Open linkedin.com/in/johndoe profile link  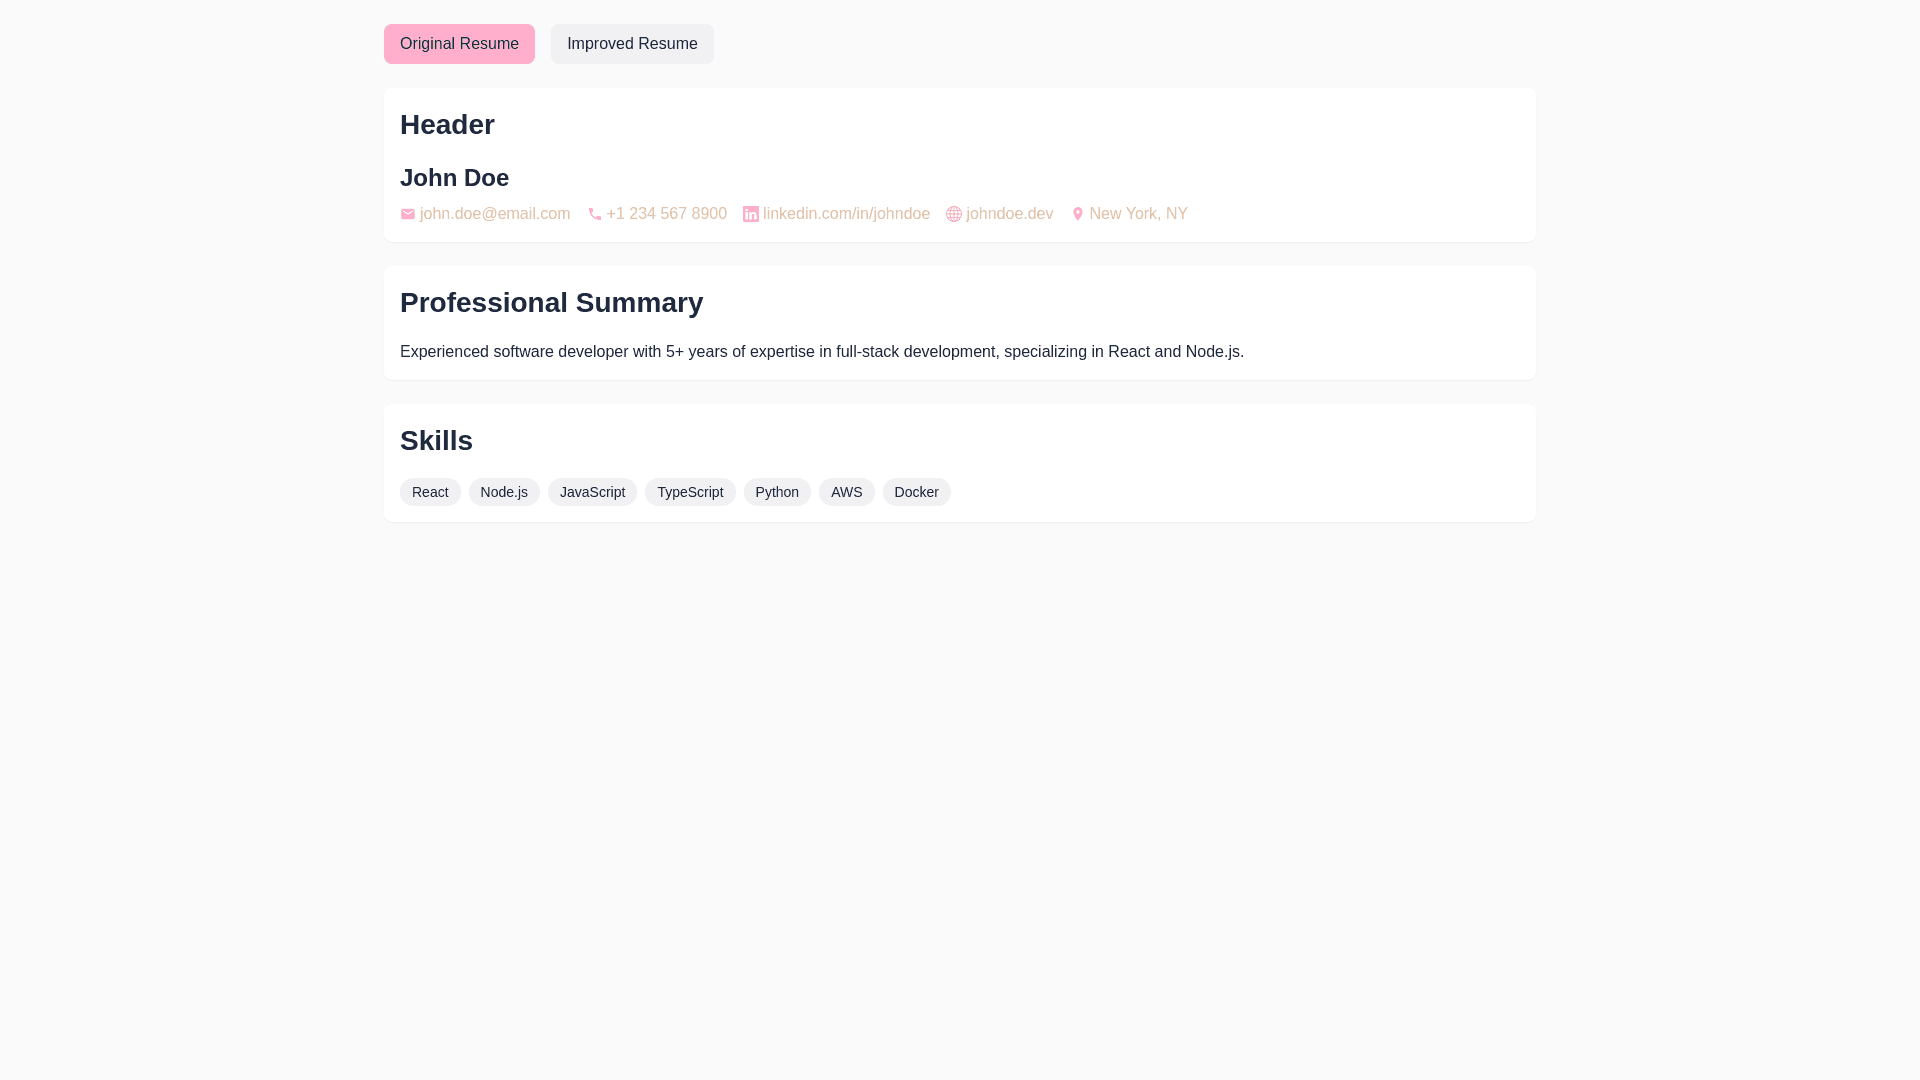(x=846, y=214)
